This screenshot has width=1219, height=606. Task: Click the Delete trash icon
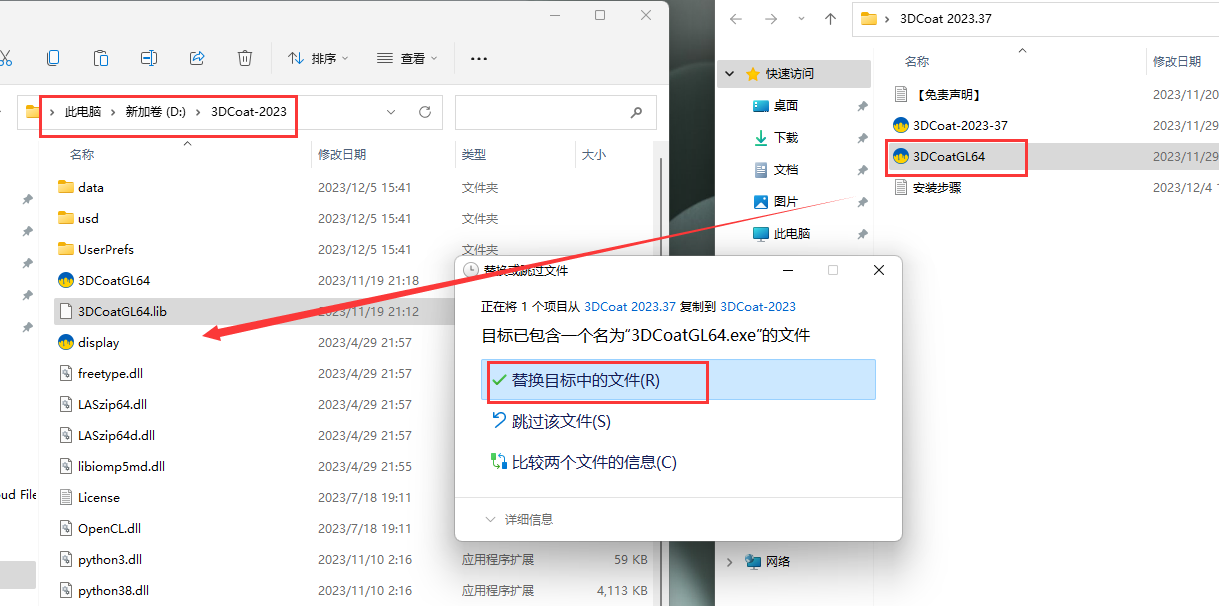(x=245, y=58)
